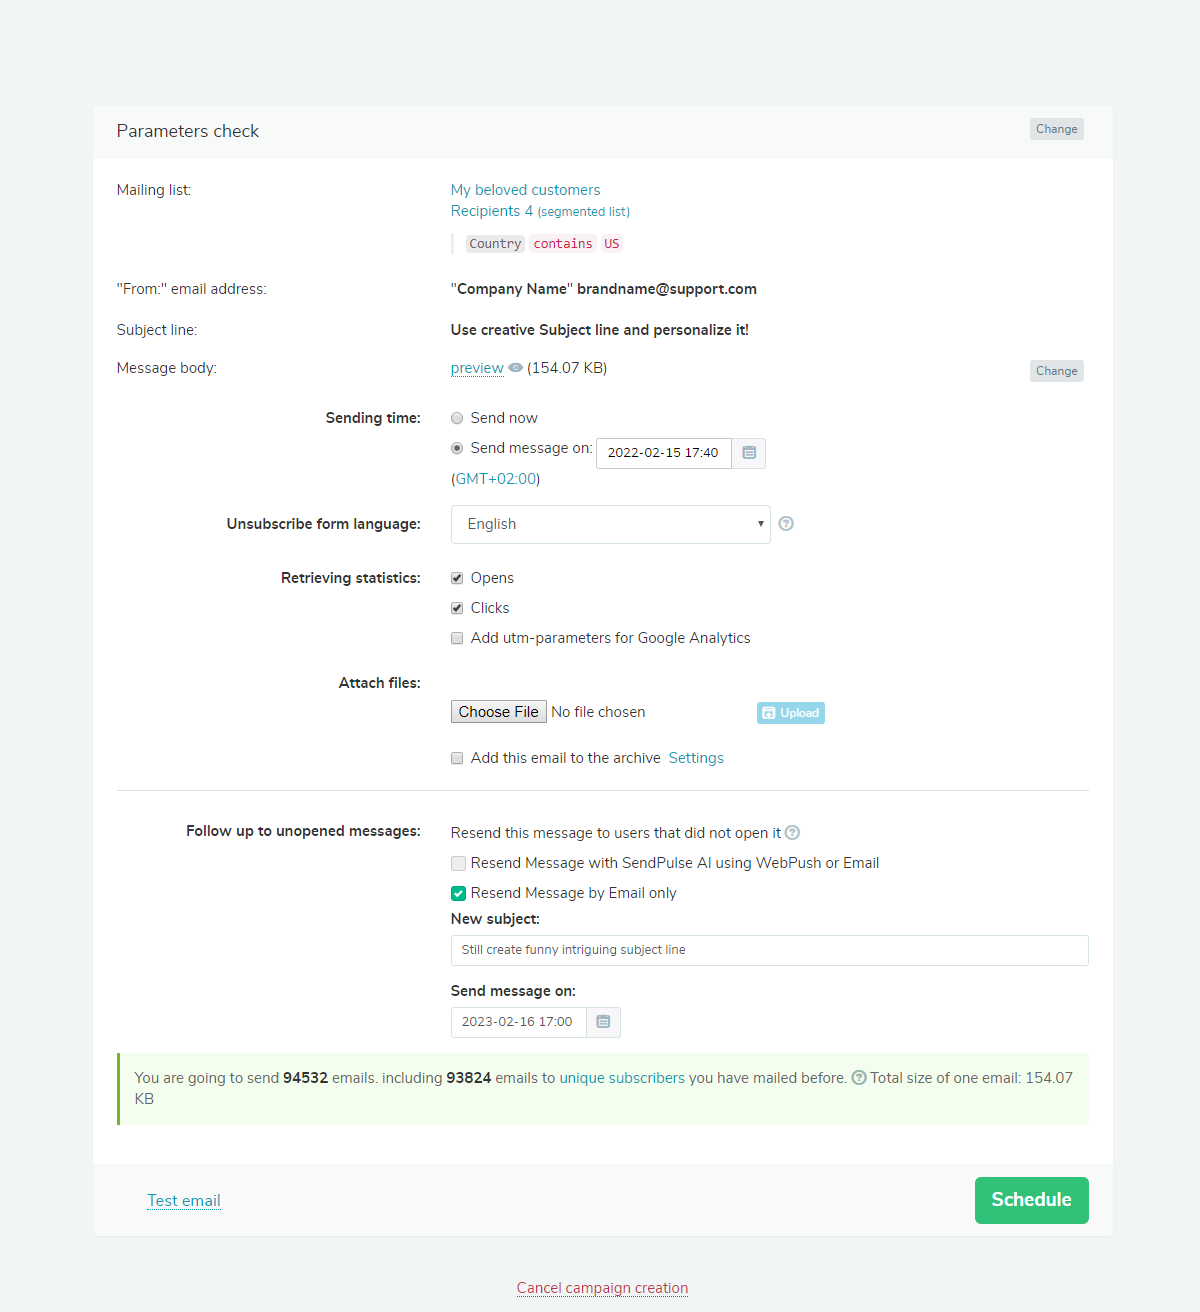Open the Test email link
The image size is (1200, 1312).
184,1201
